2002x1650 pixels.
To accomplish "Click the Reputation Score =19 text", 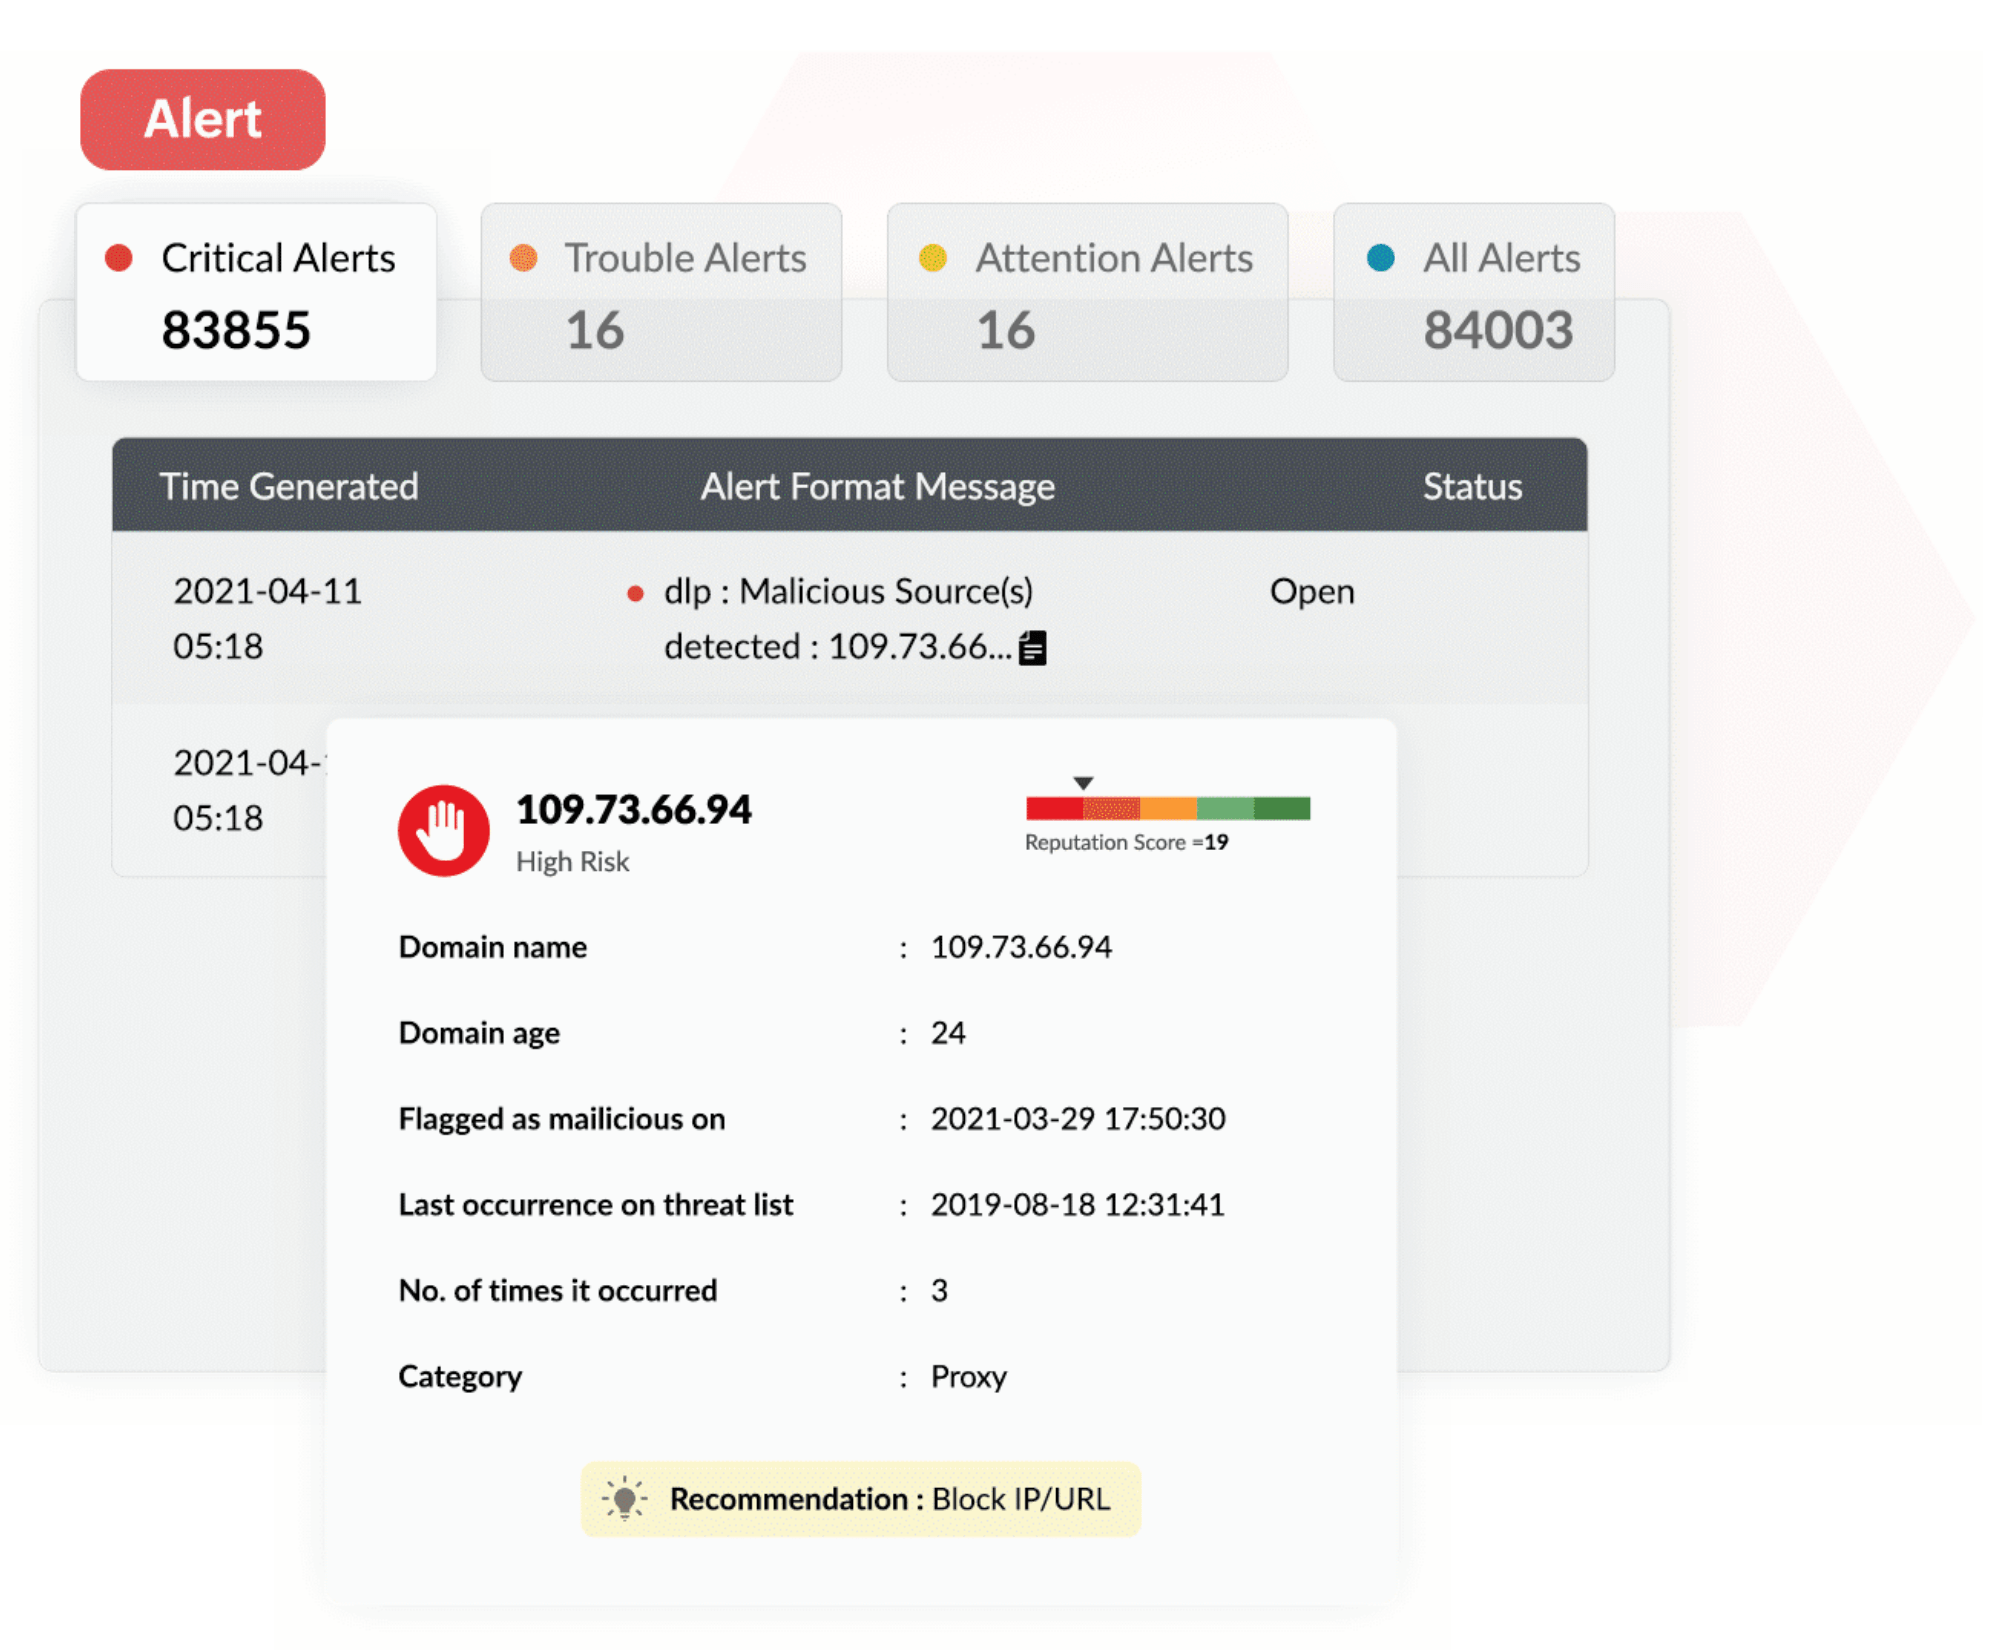I will pos(1126,842).
